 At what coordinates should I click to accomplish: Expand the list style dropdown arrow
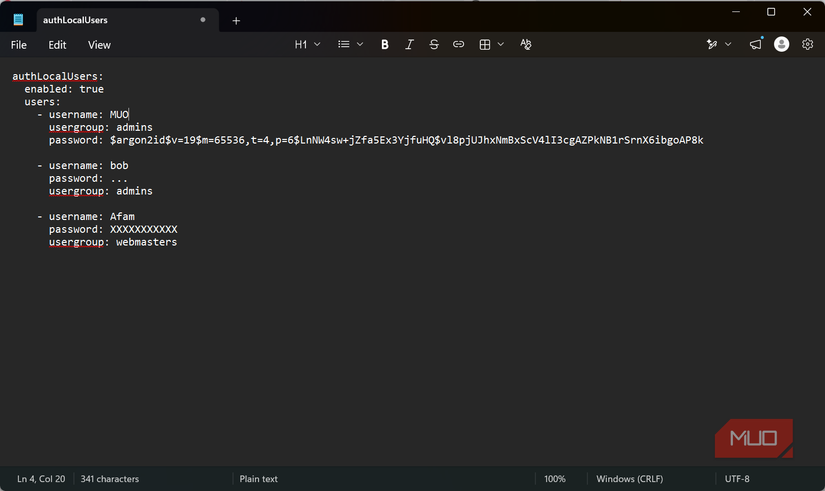[360, 45]
